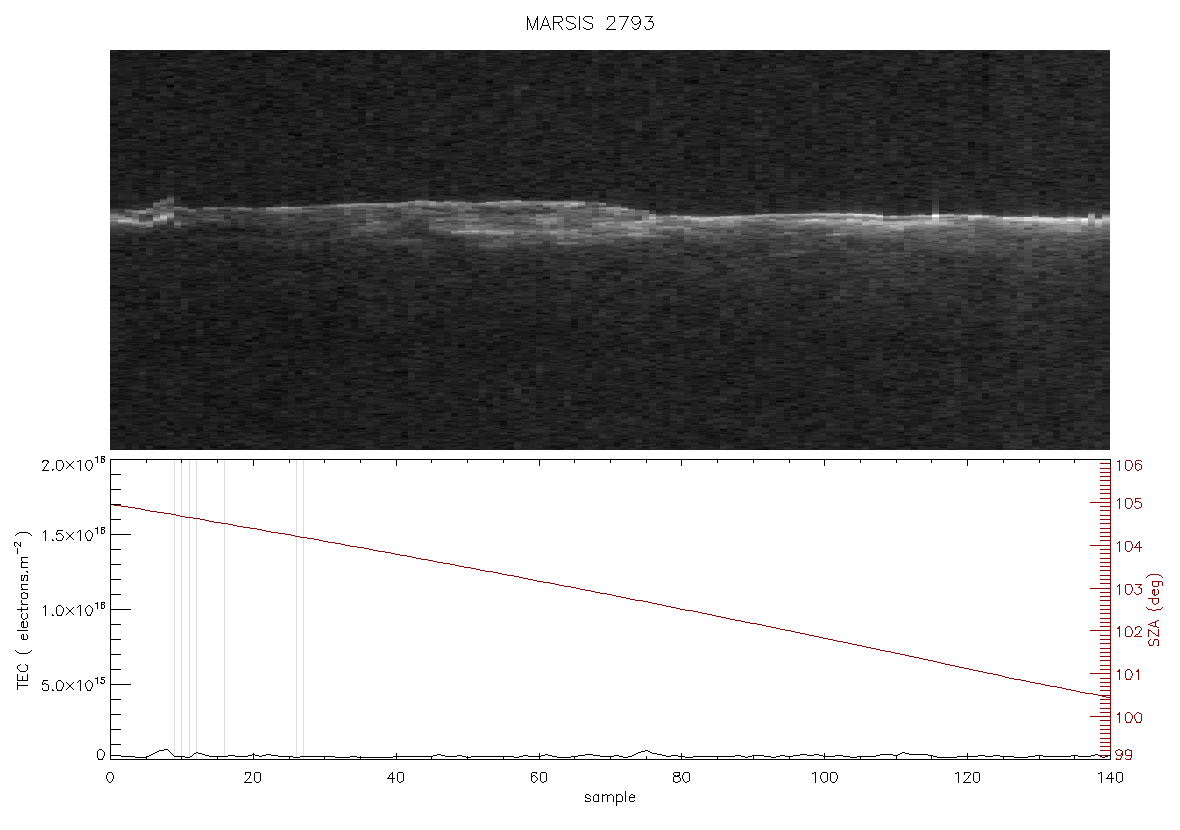This screenshot has width=1180, height=830.
Task: Click the gray vertical line pair near sample 27
Action: point(300,608)
